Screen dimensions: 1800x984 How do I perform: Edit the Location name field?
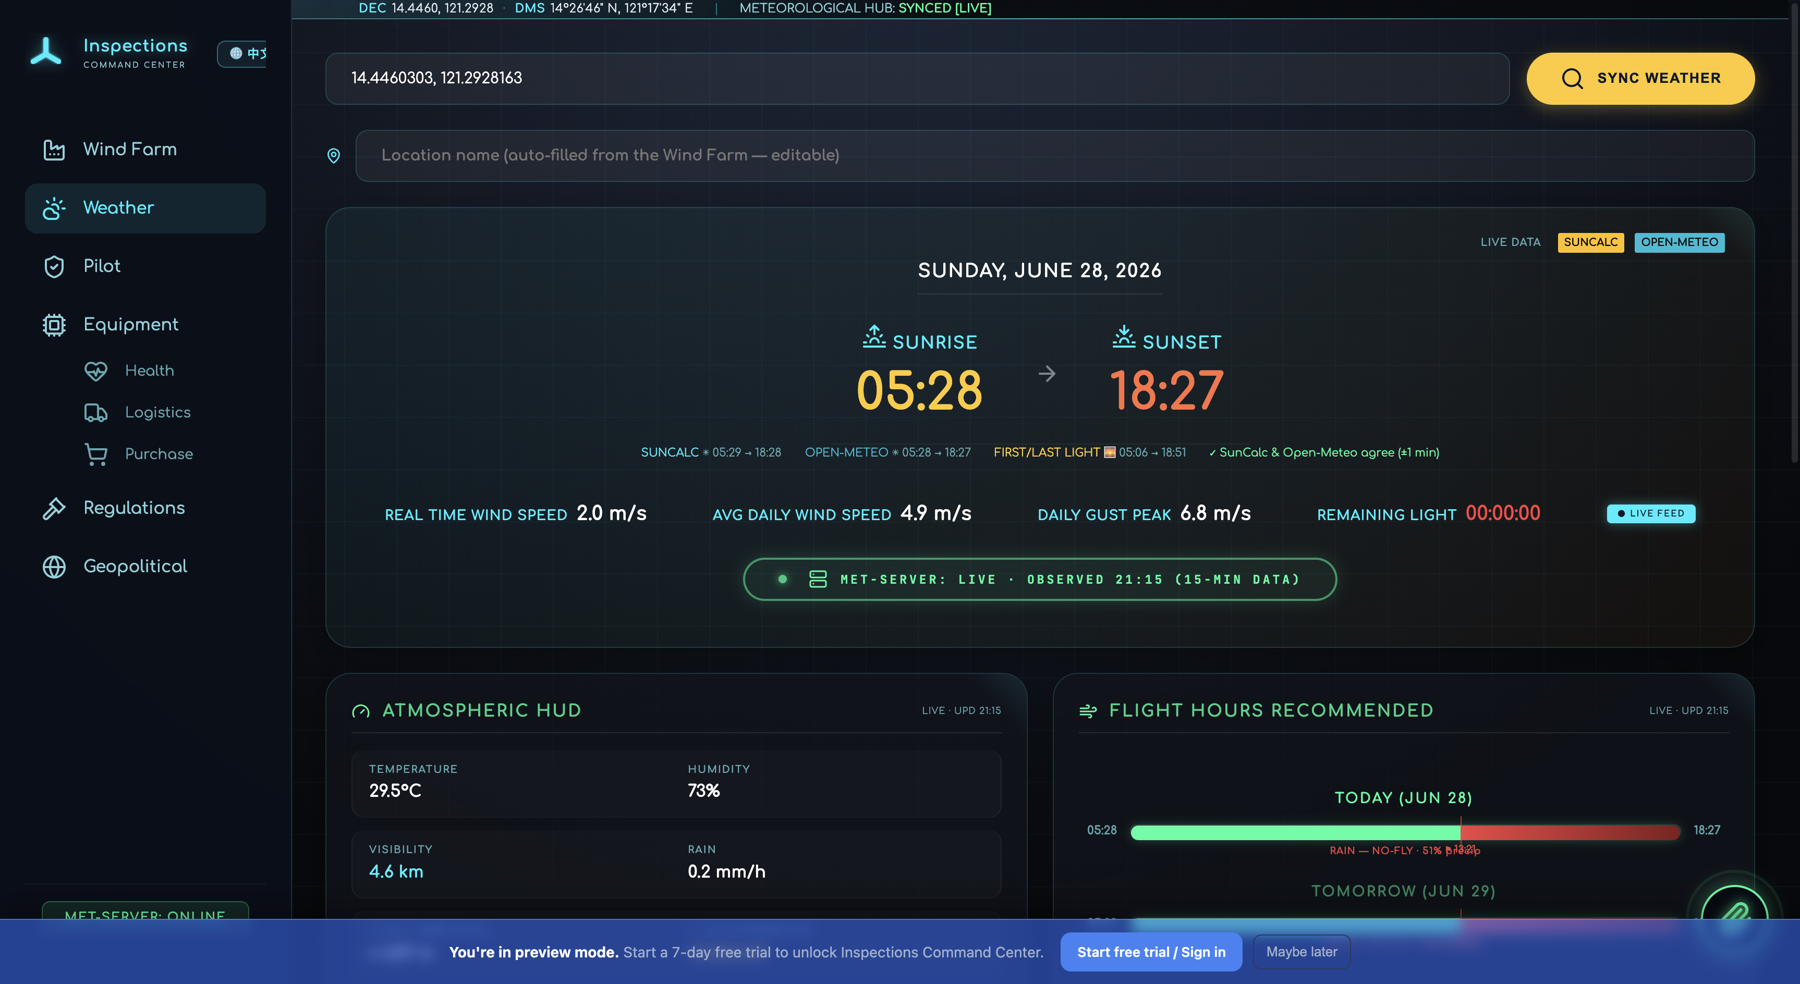[x=1054, y=156]
